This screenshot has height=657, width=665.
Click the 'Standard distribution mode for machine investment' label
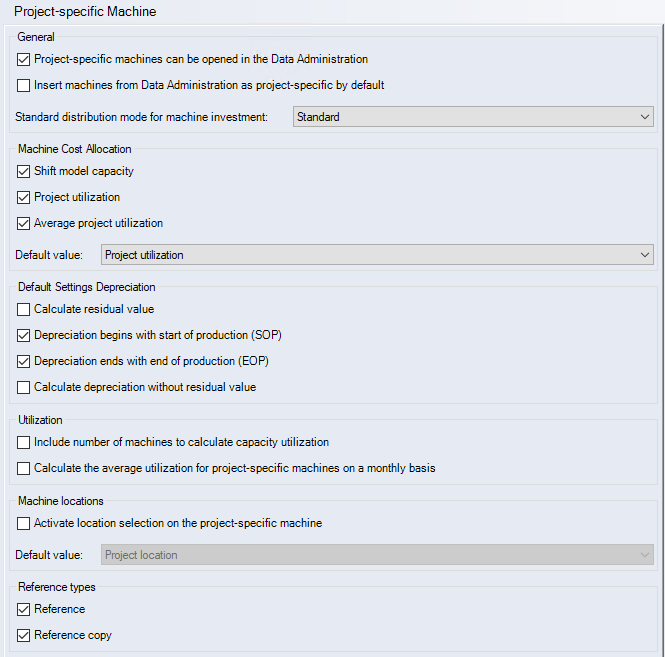click(142, 117)
